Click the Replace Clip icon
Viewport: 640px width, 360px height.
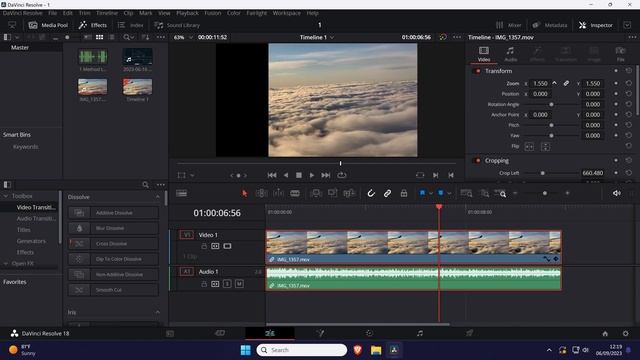tap(349, 193)
